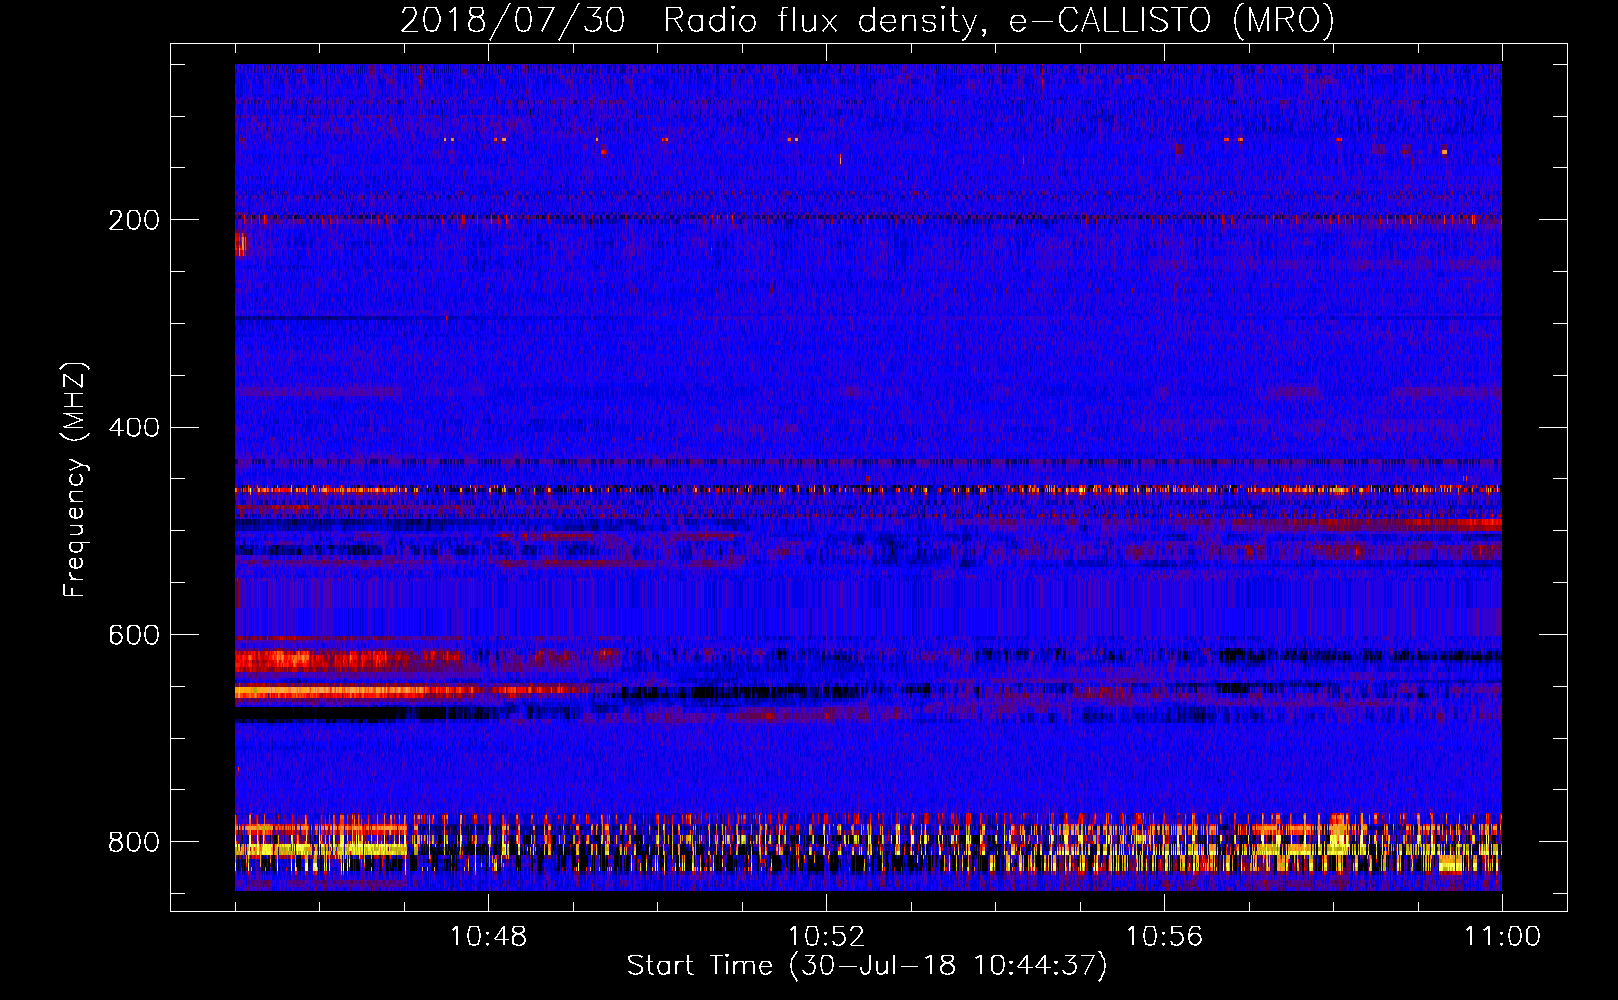The width and height of the screenshot is (1618, 1000).
Task: Click the 10:48 time tick label
Action: (488, 937)
